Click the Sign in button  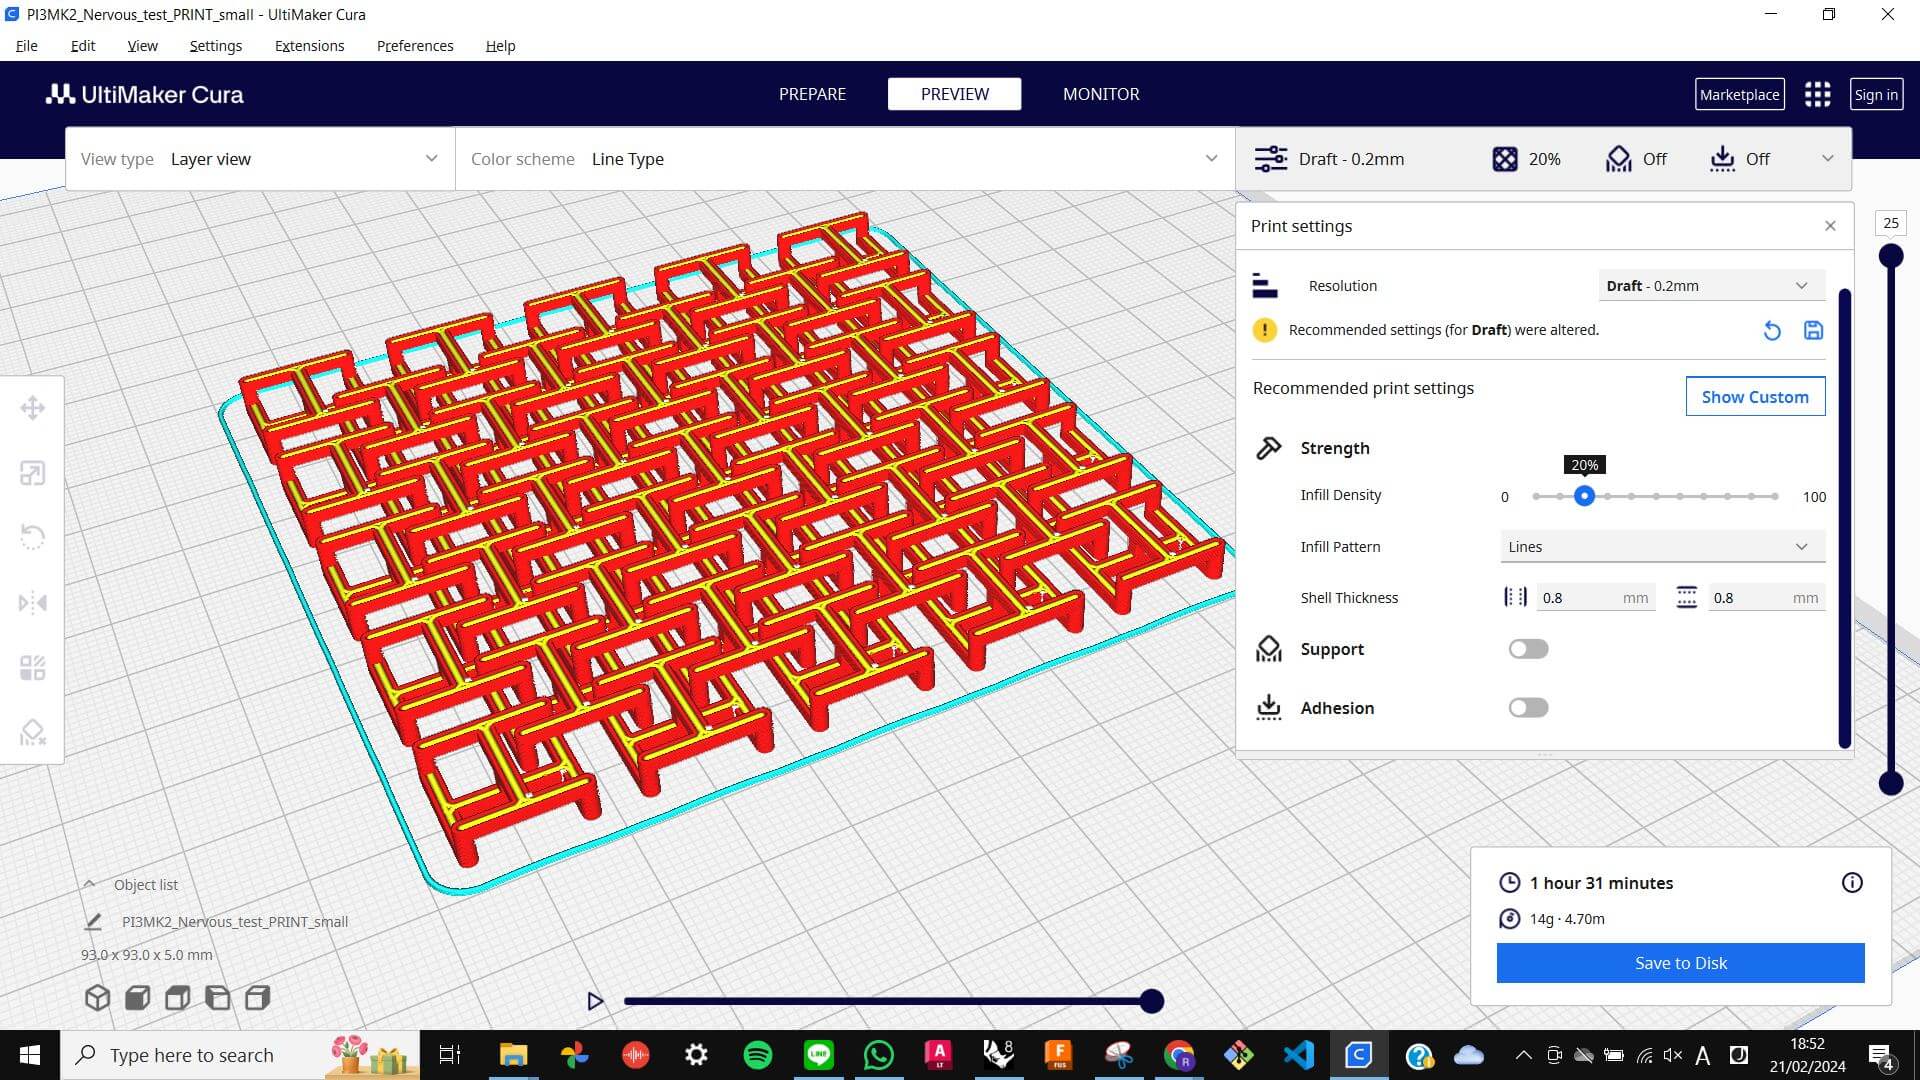(x=1876, y=94)
